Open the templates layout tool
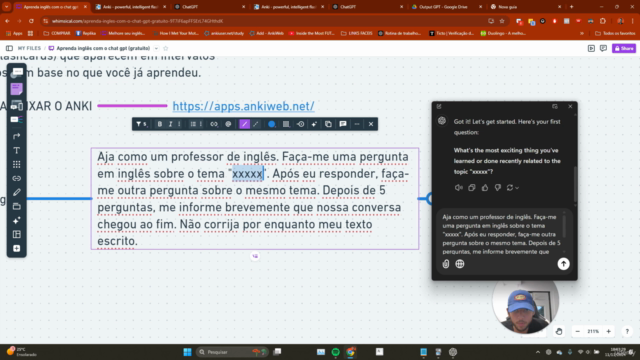The width and height of the screenshot is (640, 360). tap(17, 234)
